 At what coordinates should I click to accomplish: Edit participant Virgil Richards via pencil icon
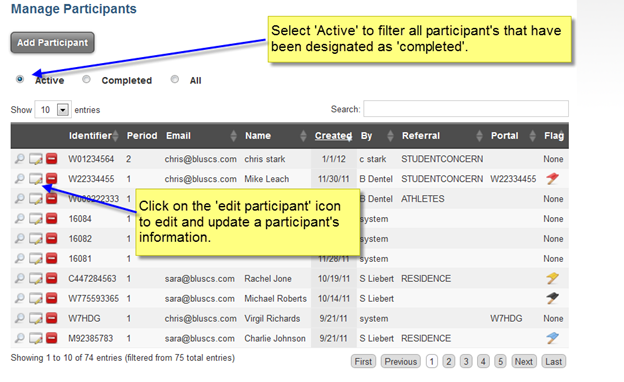[x=36, y=318]
